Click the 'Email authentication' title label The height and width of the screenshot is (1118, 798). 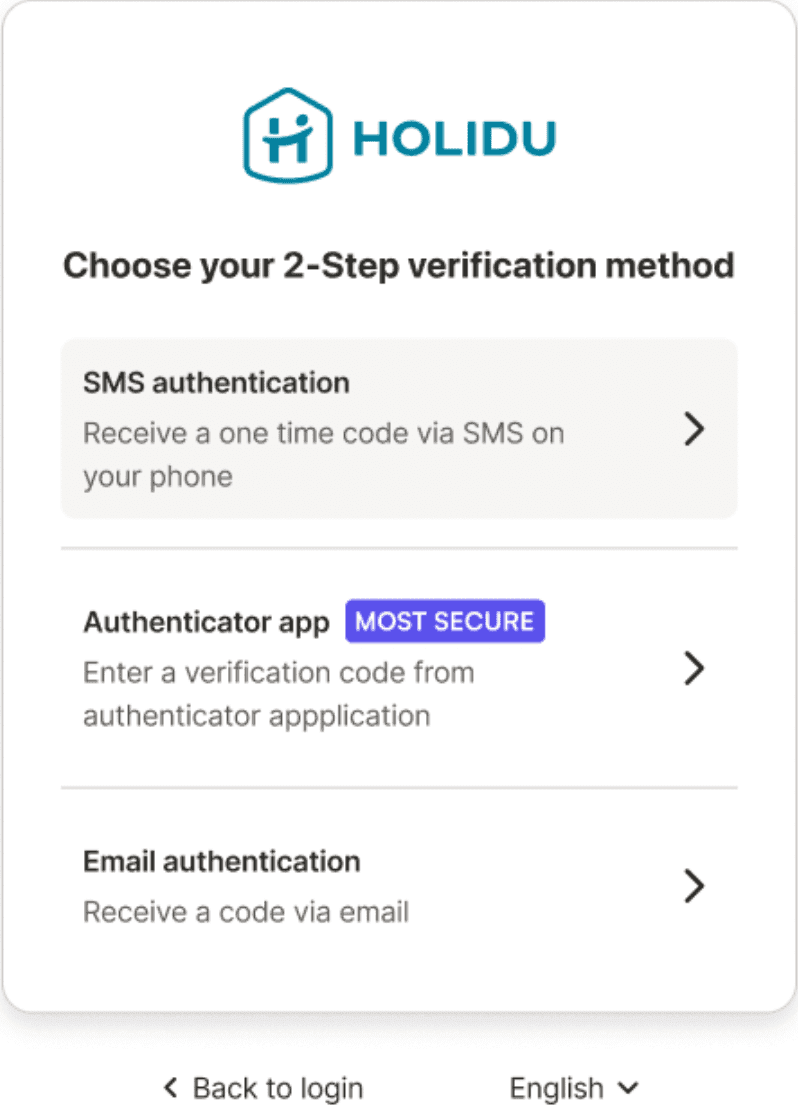[221, 861]
